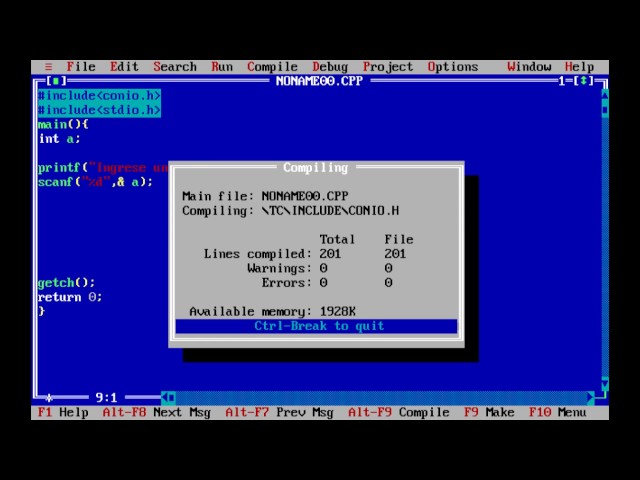Viewport: 640px width, 480px height.
Task: Click the horizontal scrollbar left arrow
Action: (165, 397)
